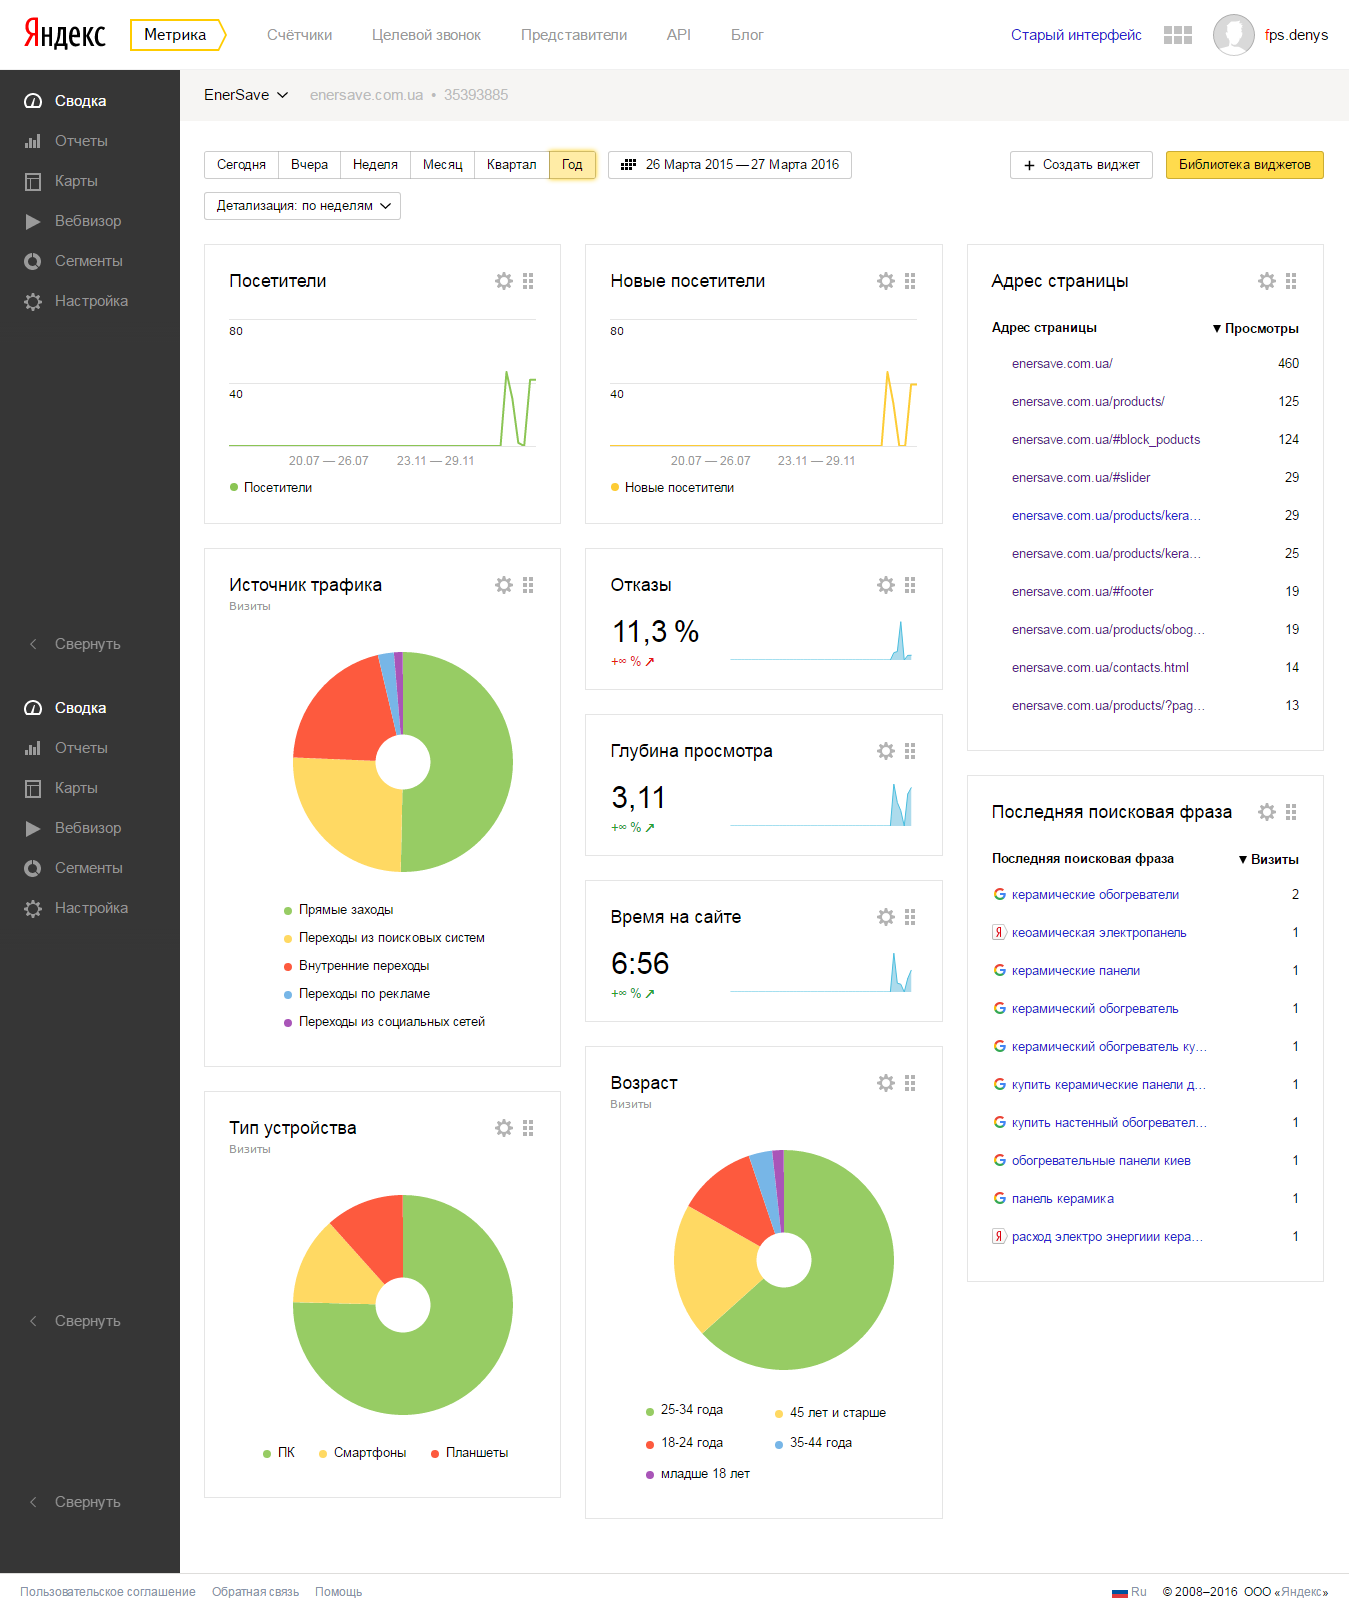
Task: Open Пользовательское соглашение footer link
Action: pyautogui.click(x=108, y=1592)
